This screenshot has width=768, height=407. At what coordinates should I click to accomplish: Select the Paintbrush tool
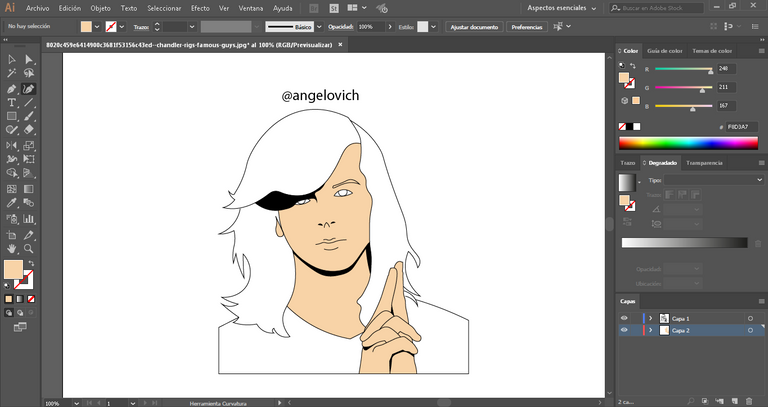coord(29,117)
